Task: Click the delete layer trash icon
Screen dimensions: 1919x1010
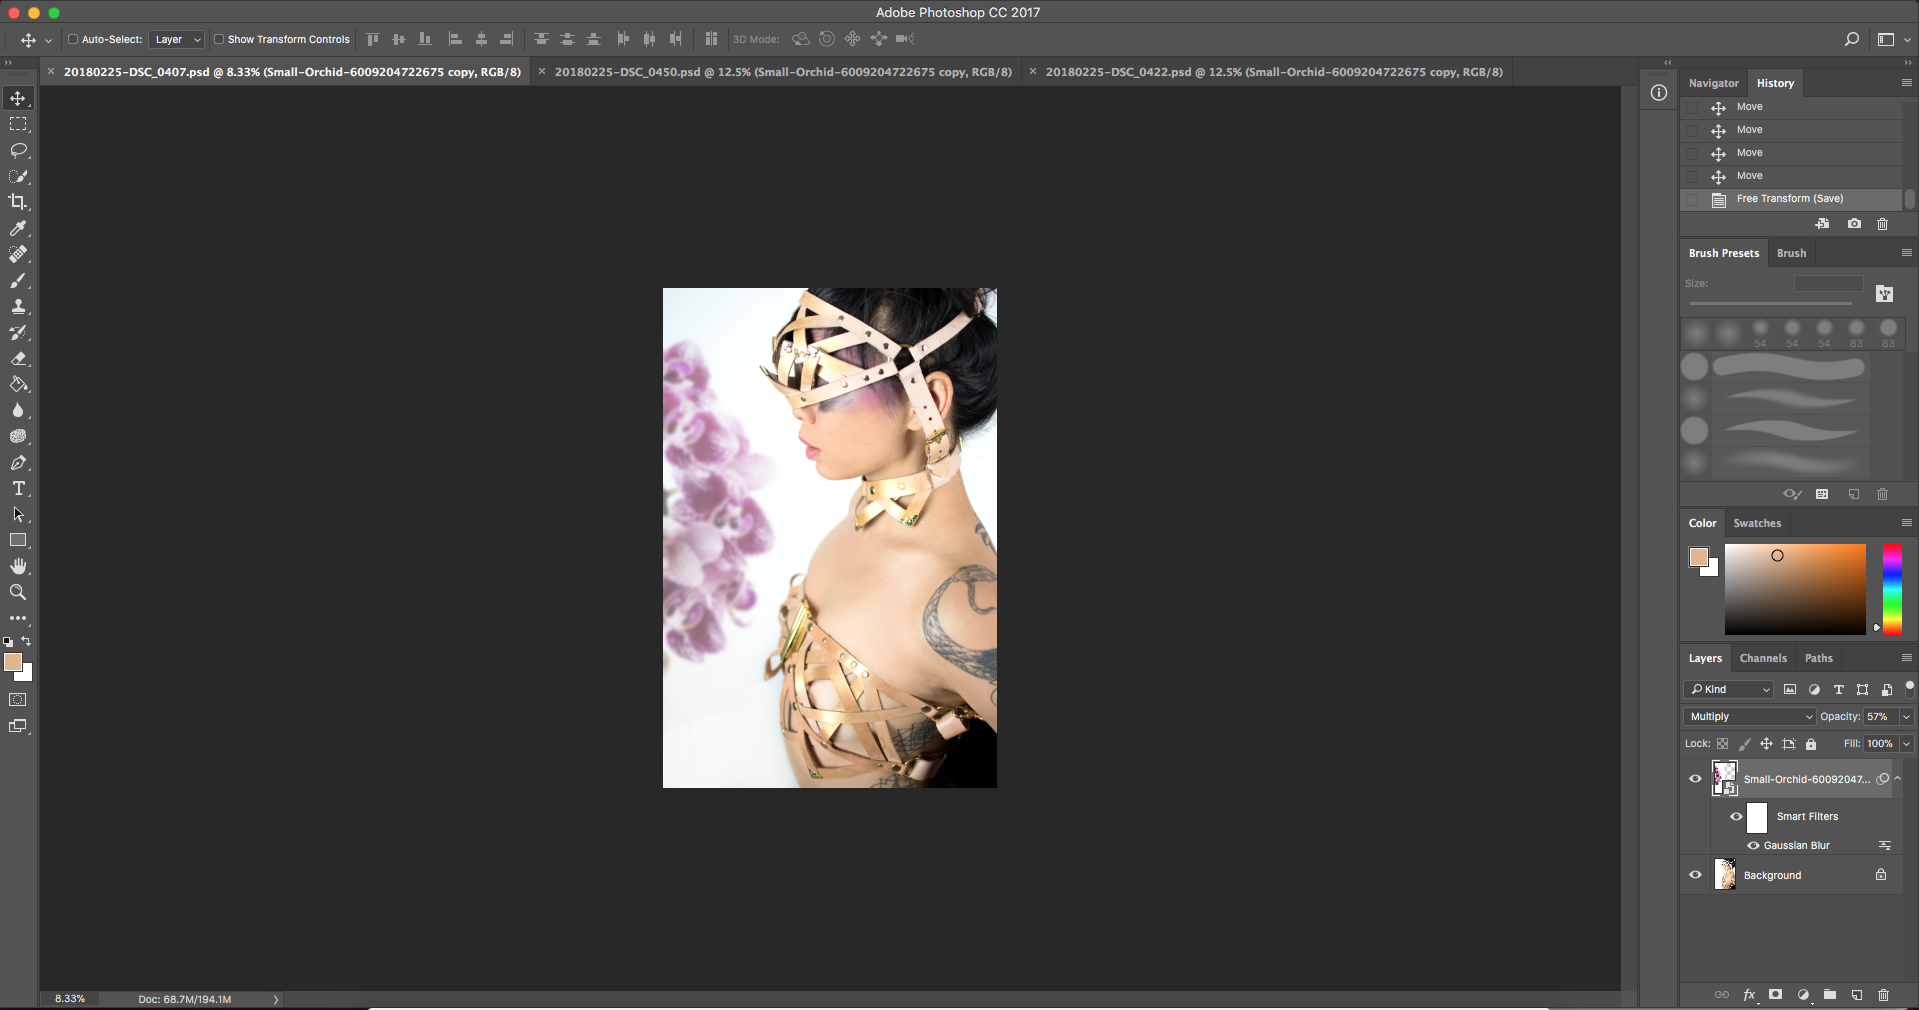Action: pos(1883,995)
